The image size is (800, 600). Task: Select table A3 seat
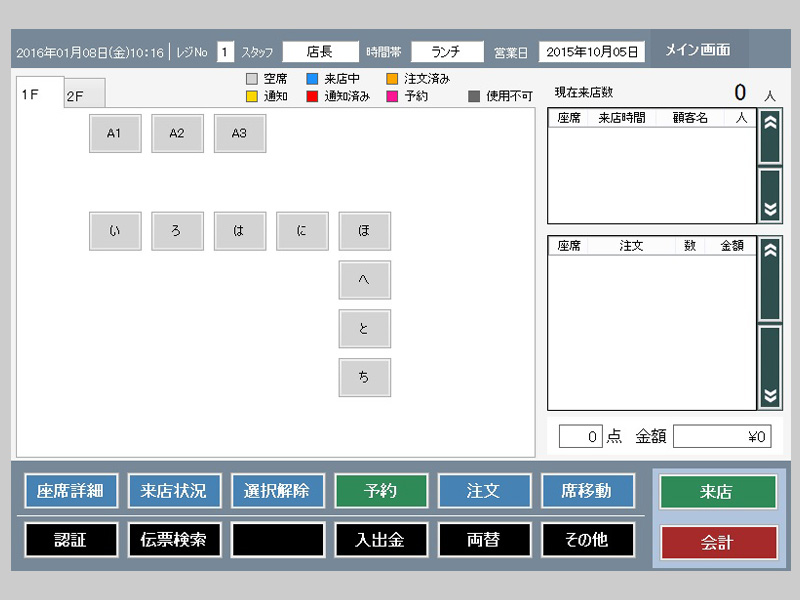pyautogui.click(x=239, y=133)
